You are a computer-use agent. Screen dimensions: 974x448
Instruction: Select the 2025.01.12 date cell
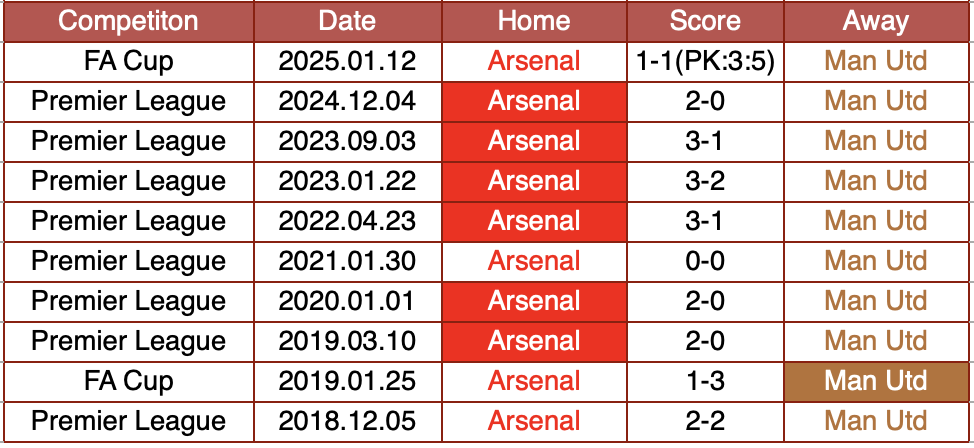coord(347,61)
